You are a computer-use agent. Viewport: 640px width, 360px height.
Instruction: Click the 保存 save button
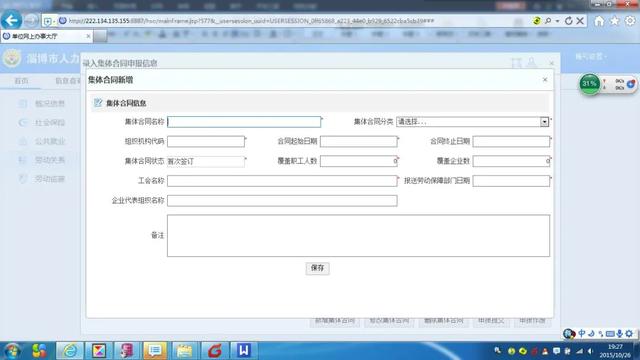(317, 268)
